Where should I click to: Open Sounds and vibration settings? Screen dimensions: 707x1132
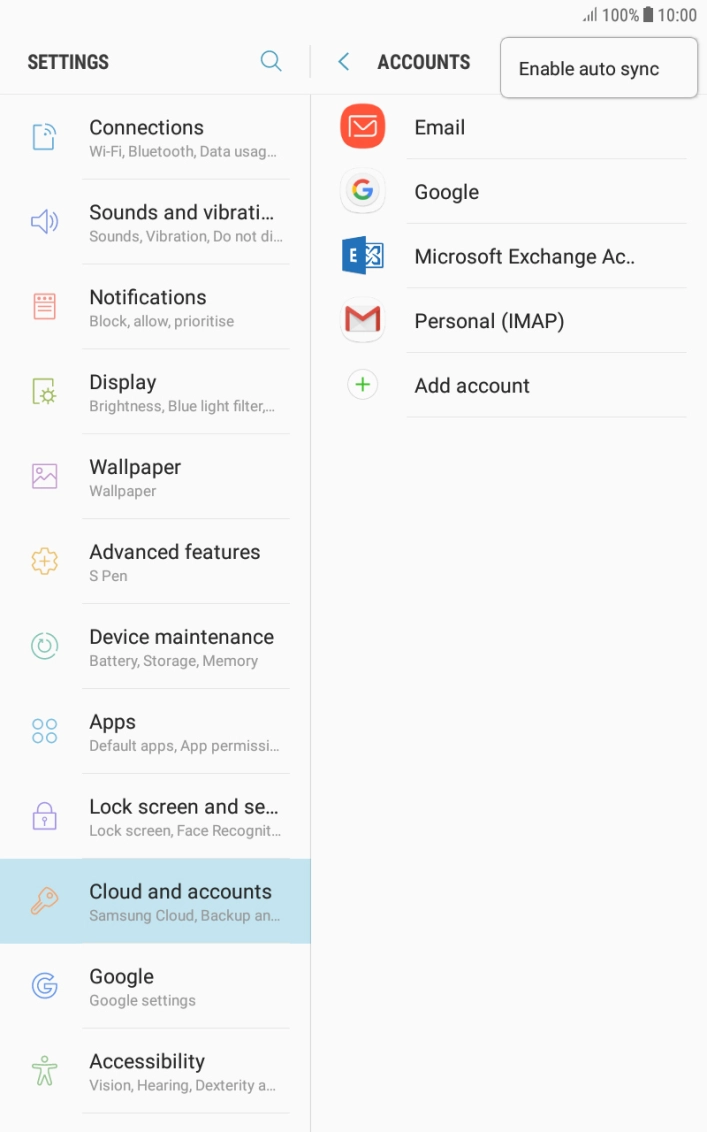[x=155, y=222]
